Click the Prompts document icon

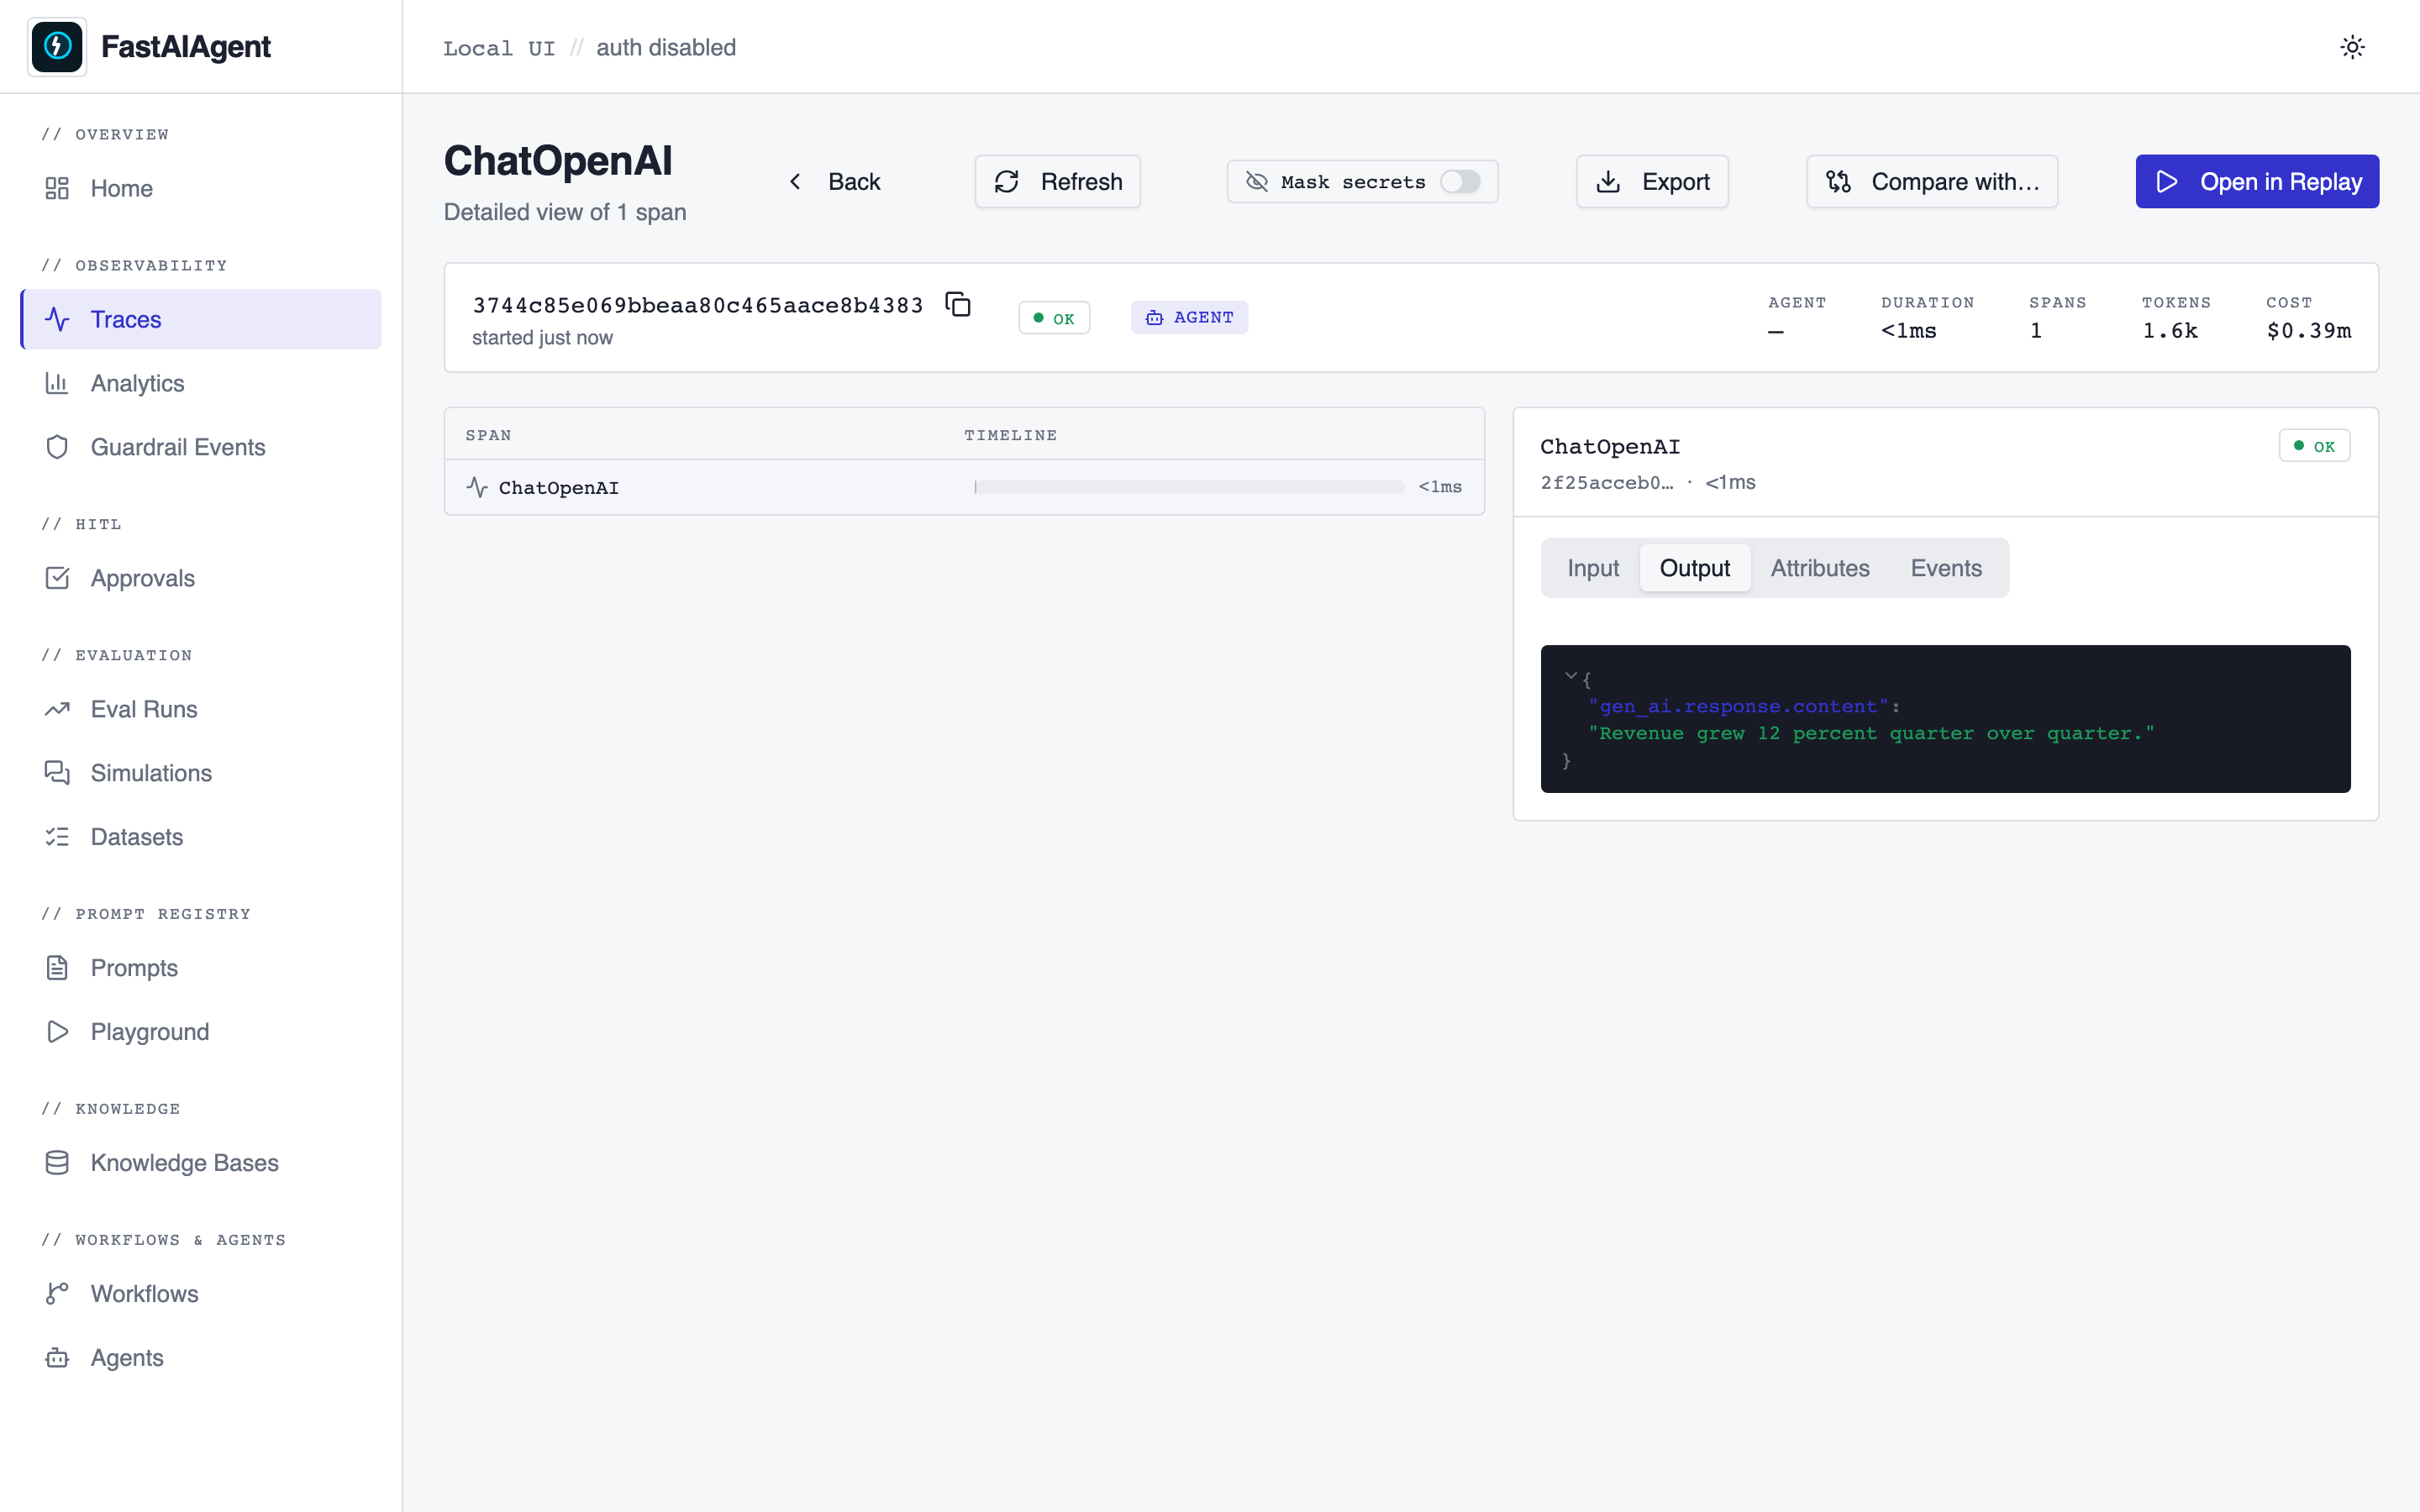click(x=57, y=968)
